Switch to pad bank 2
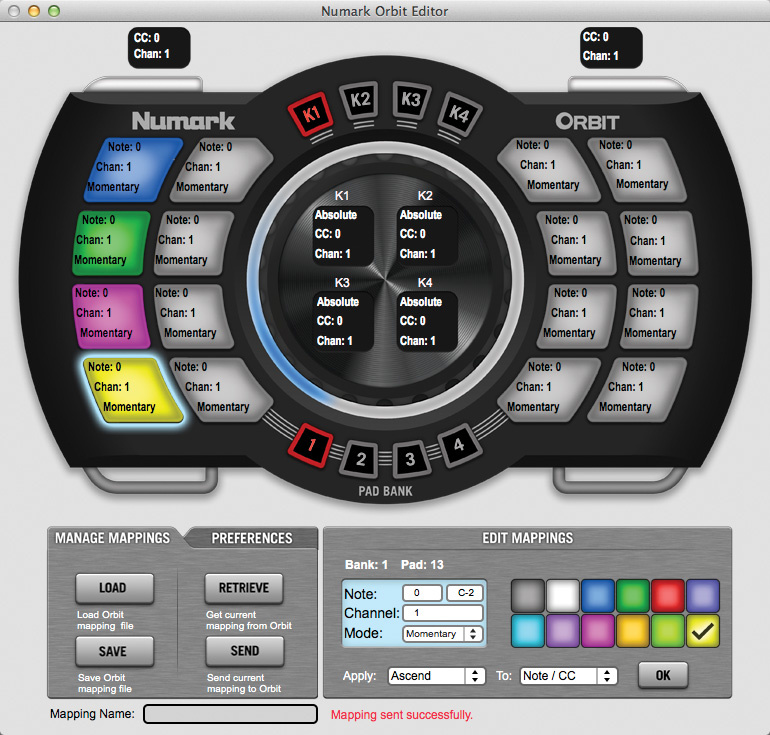770x735 pixels. coord(361,459)
